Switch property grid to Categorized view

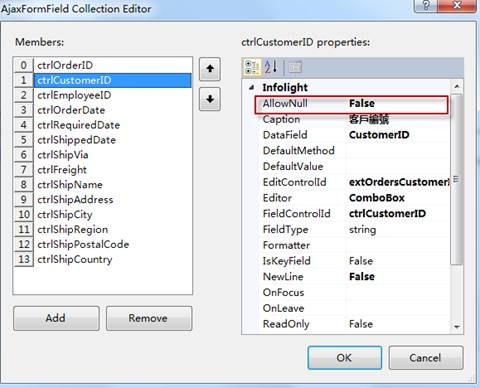tap(252, 67)
